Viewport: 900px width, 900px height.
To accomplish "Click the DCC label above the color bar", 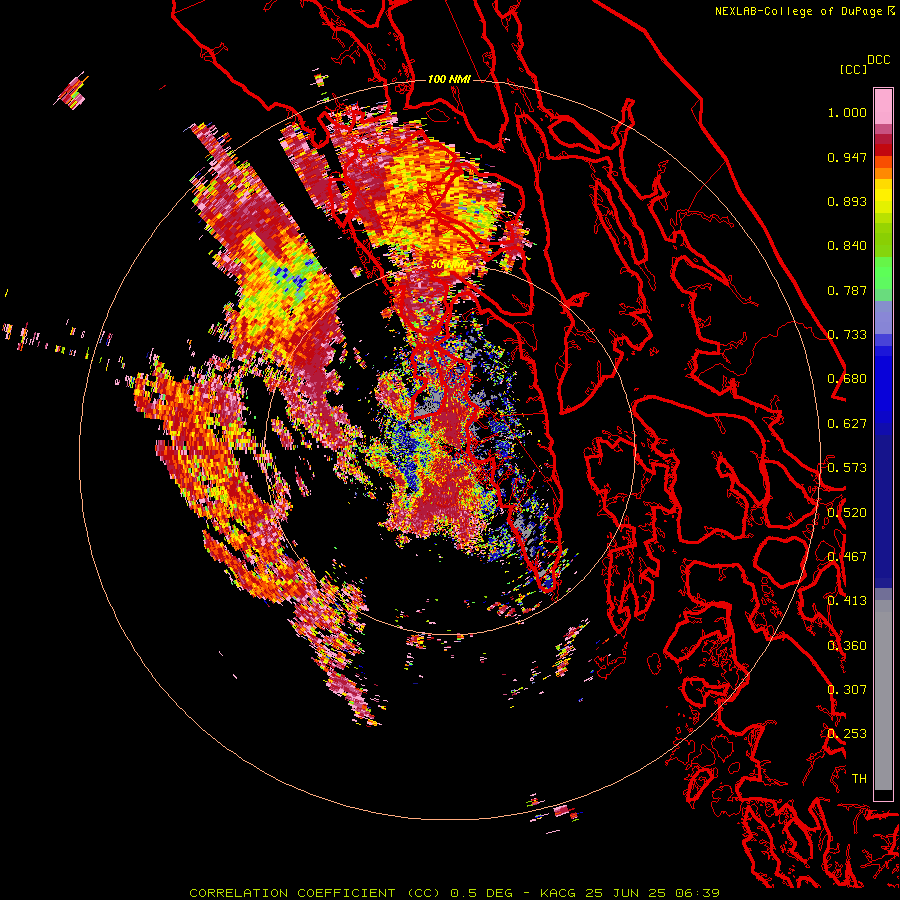I will pyautogui.click(x=879, y=60).
